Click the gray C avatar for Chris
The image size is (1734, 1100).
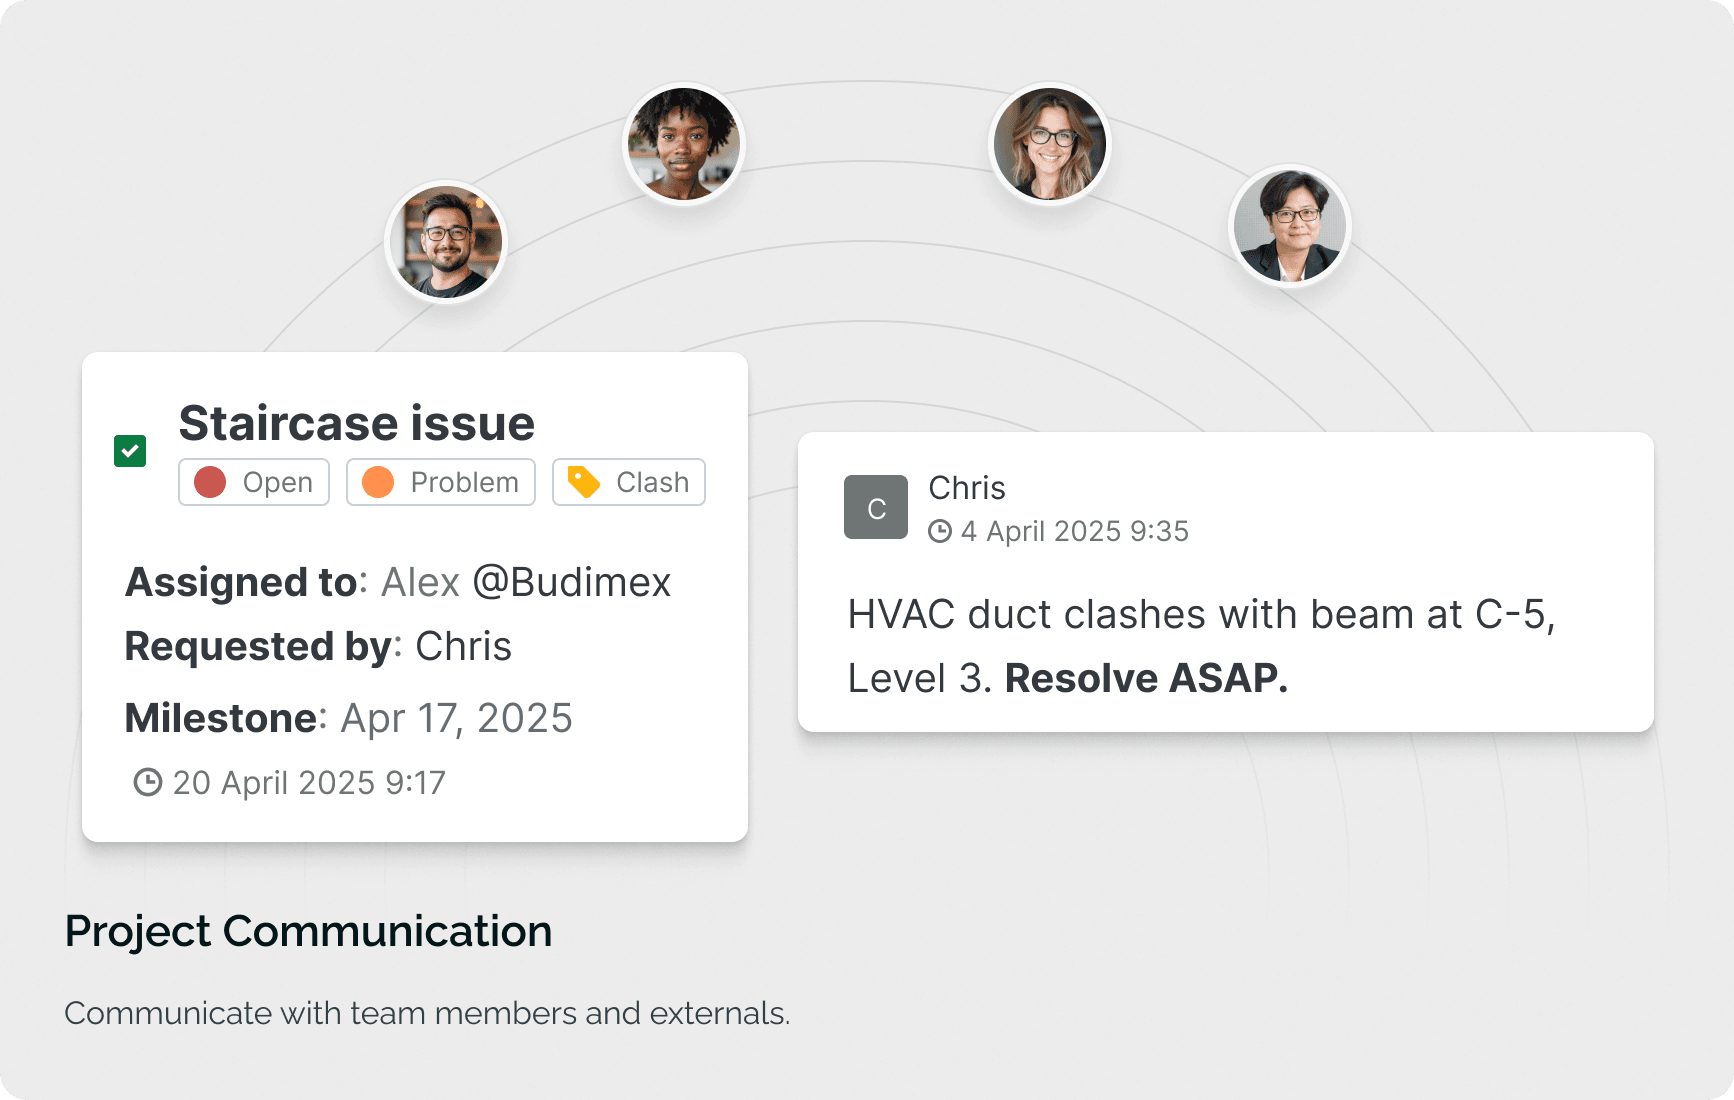(x=876, y=507)
